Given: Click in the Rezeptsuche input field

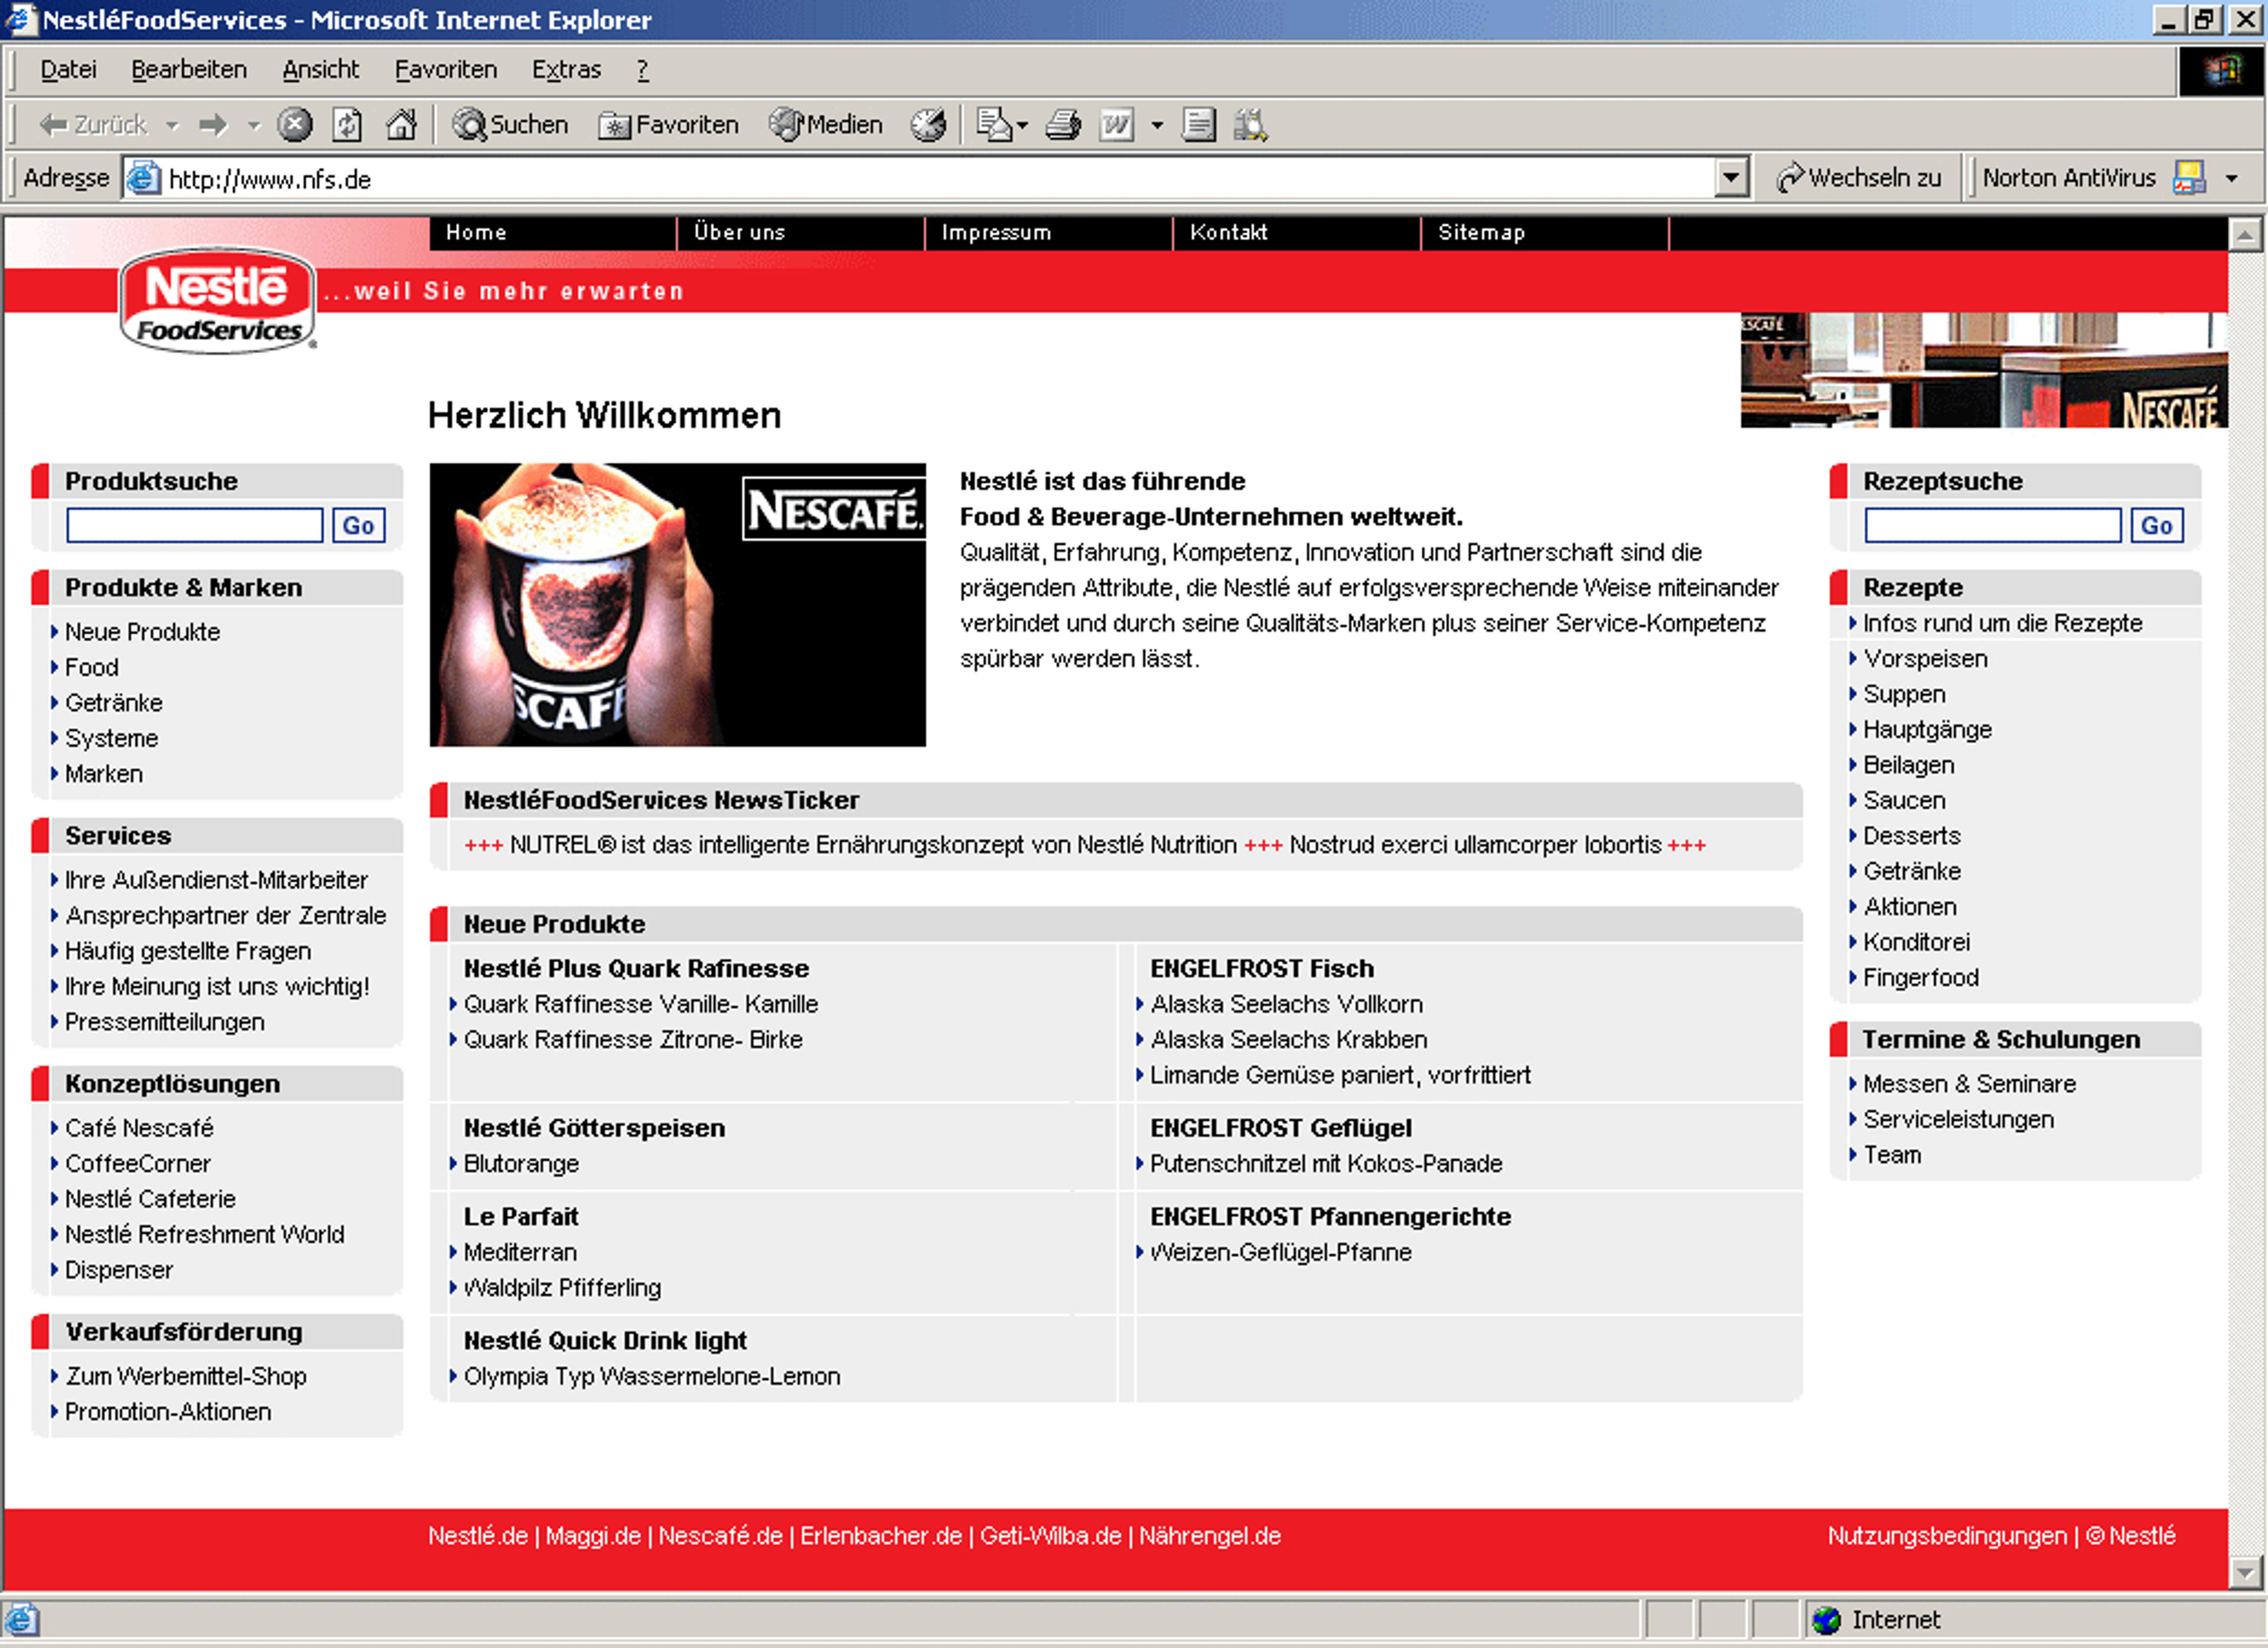Looking at the screenshot, I should (x=1992, y=525).
